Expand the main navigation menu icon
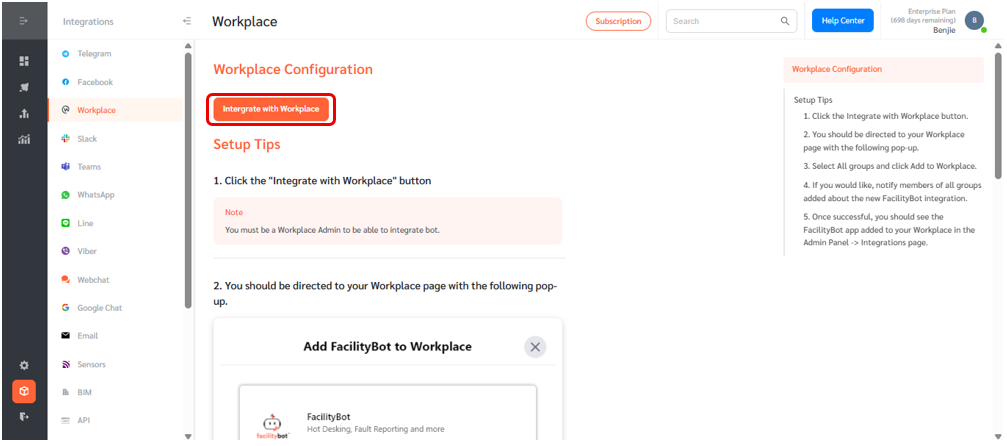The height and width of the screenshot is (446, 1007). click(x=24, y=21)
